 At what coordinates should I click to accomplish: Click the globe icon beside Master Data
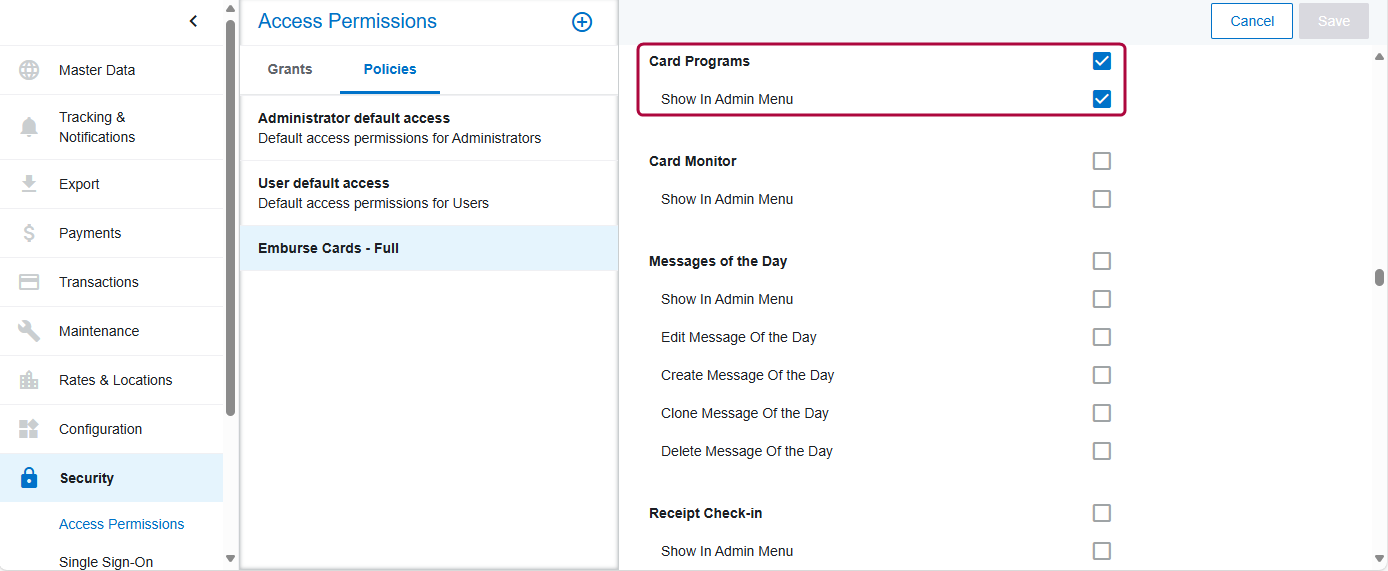tap(29, 70)
